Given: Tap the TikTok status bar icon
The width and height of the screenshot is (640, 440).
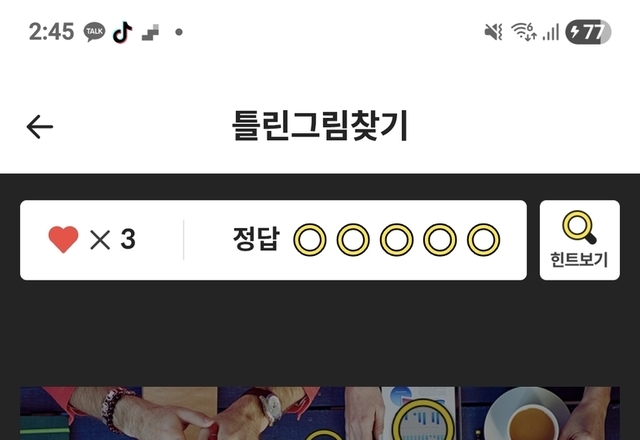Looking at the screenshot, I should (122, 32).
